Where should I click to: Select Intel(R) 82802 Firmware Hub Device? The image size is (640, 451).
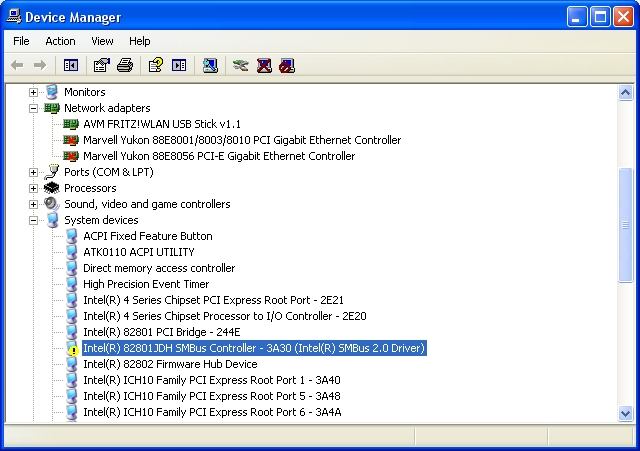coord(170,364)
